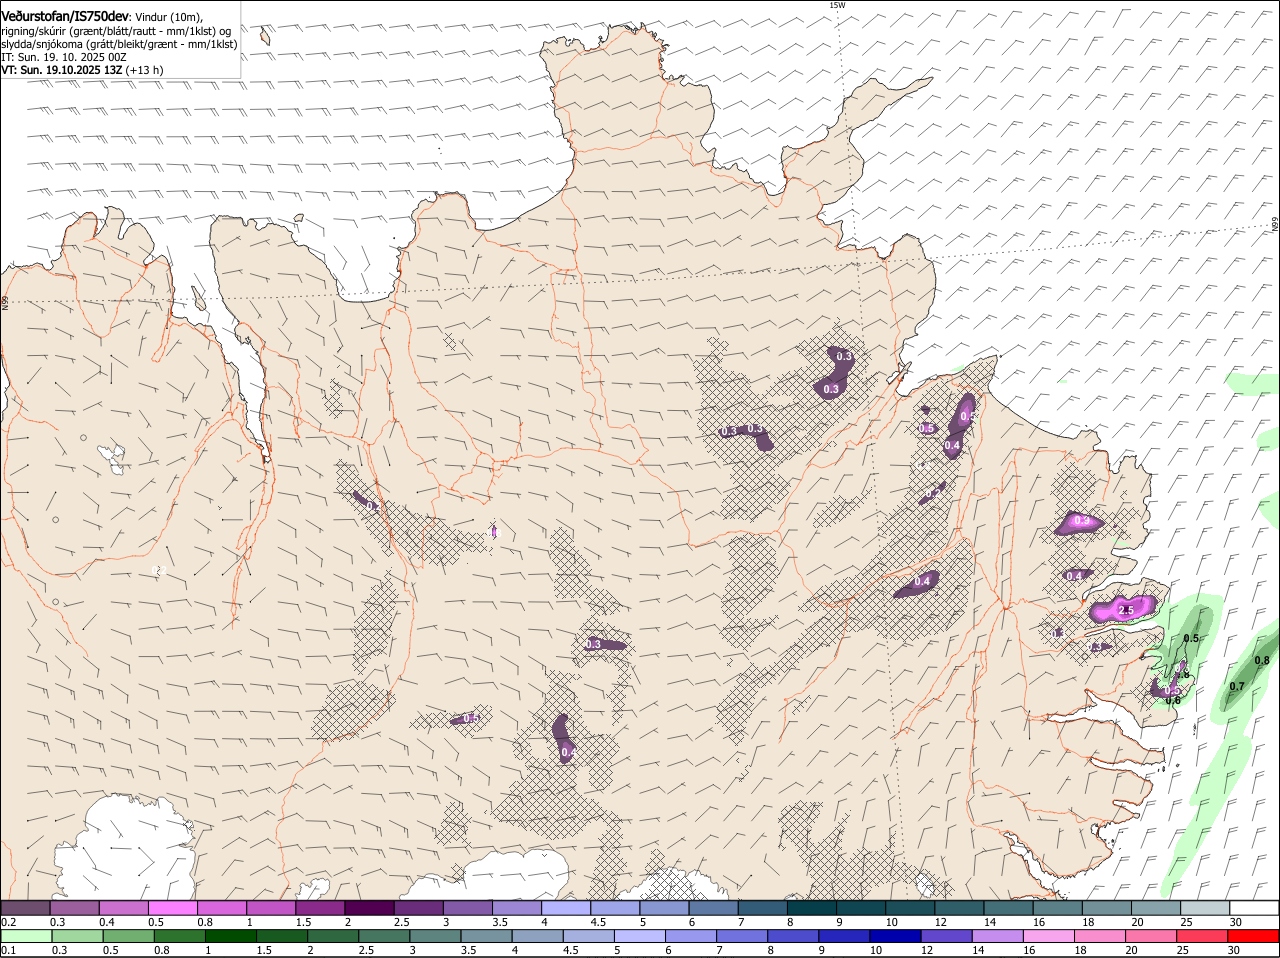Select the dark purple 2–2.5 snow legend swatch

(x=370, y=908)
